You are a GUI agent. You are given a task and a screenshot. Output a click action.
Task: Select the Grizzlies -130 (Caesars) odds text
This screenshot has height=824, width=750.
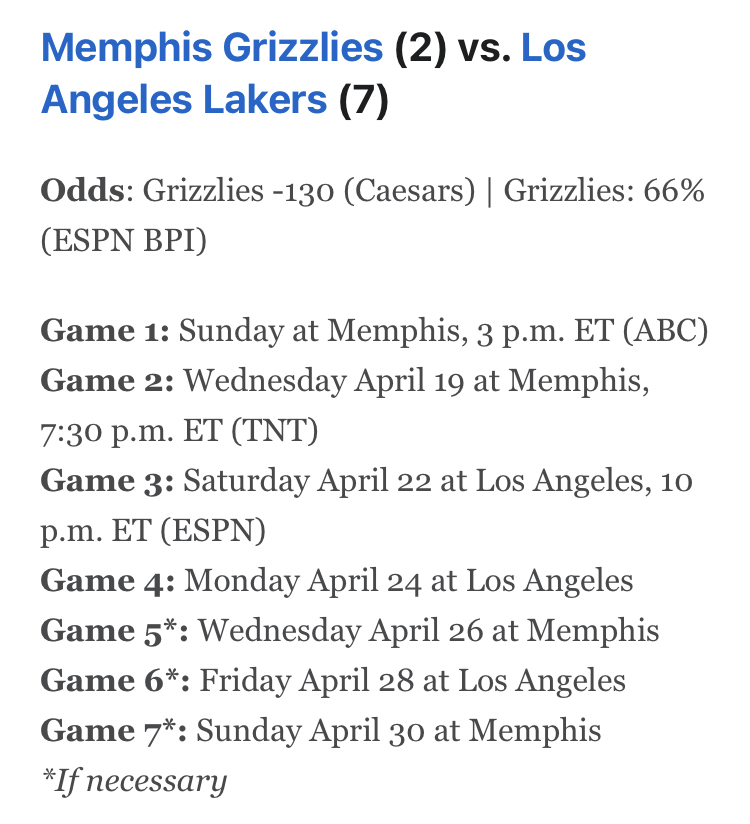pyautogui.click(x=309, y=191)
